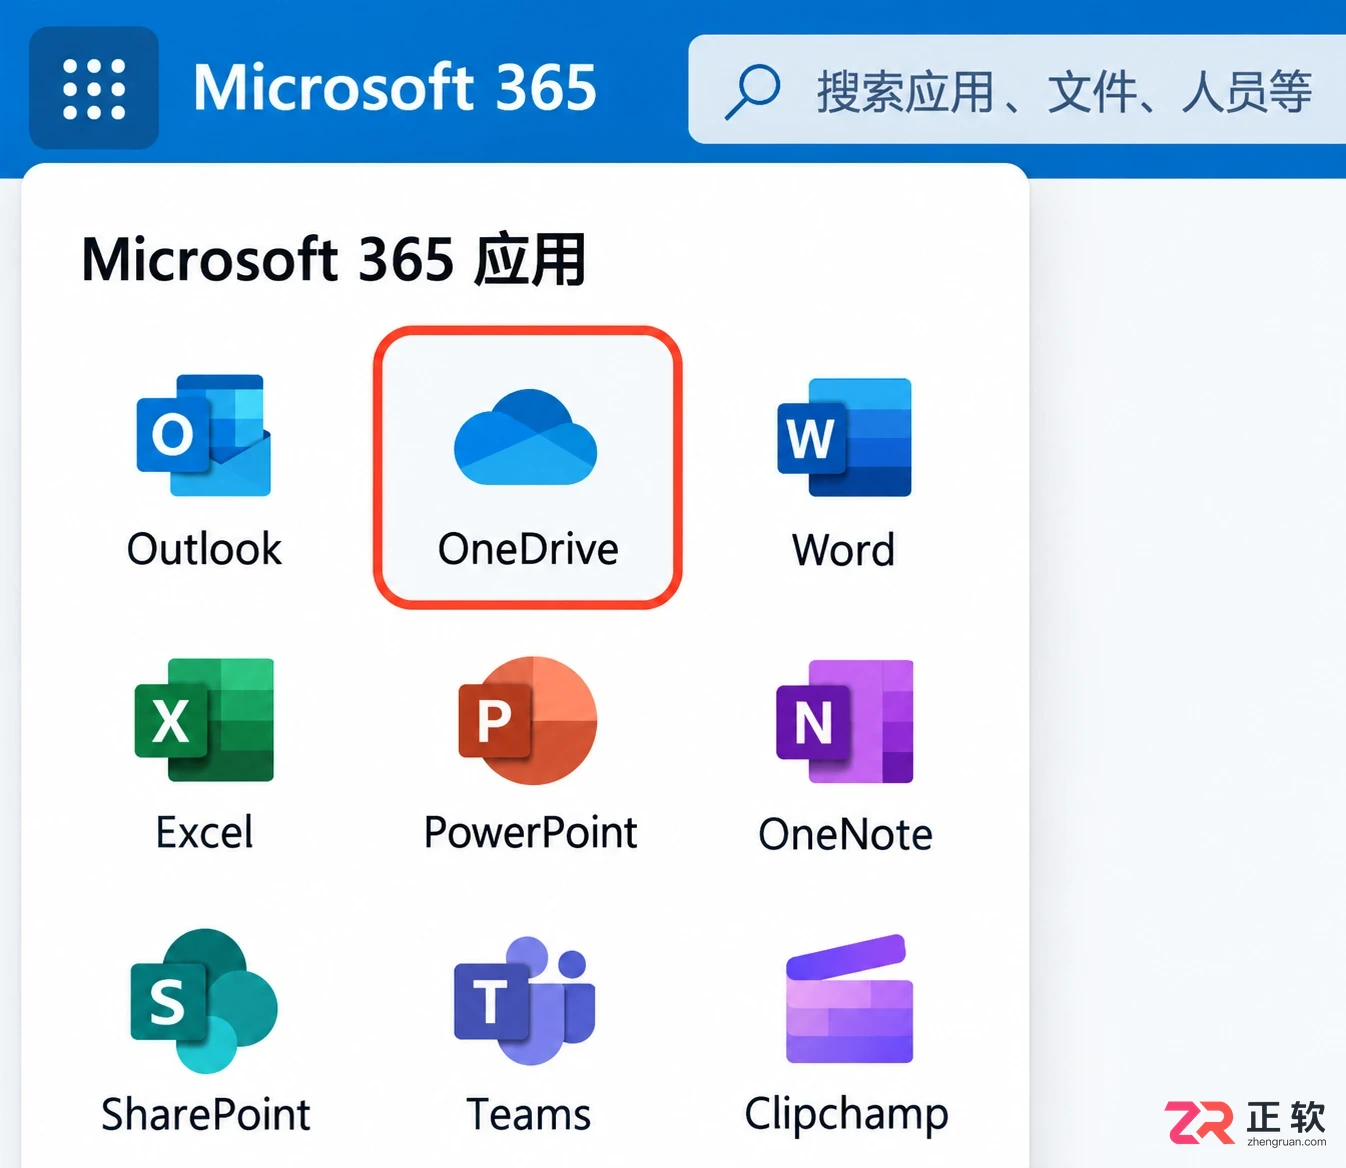Click the Outlook text label
This screenshot has width=1346, height=1168.
[204, 549]
